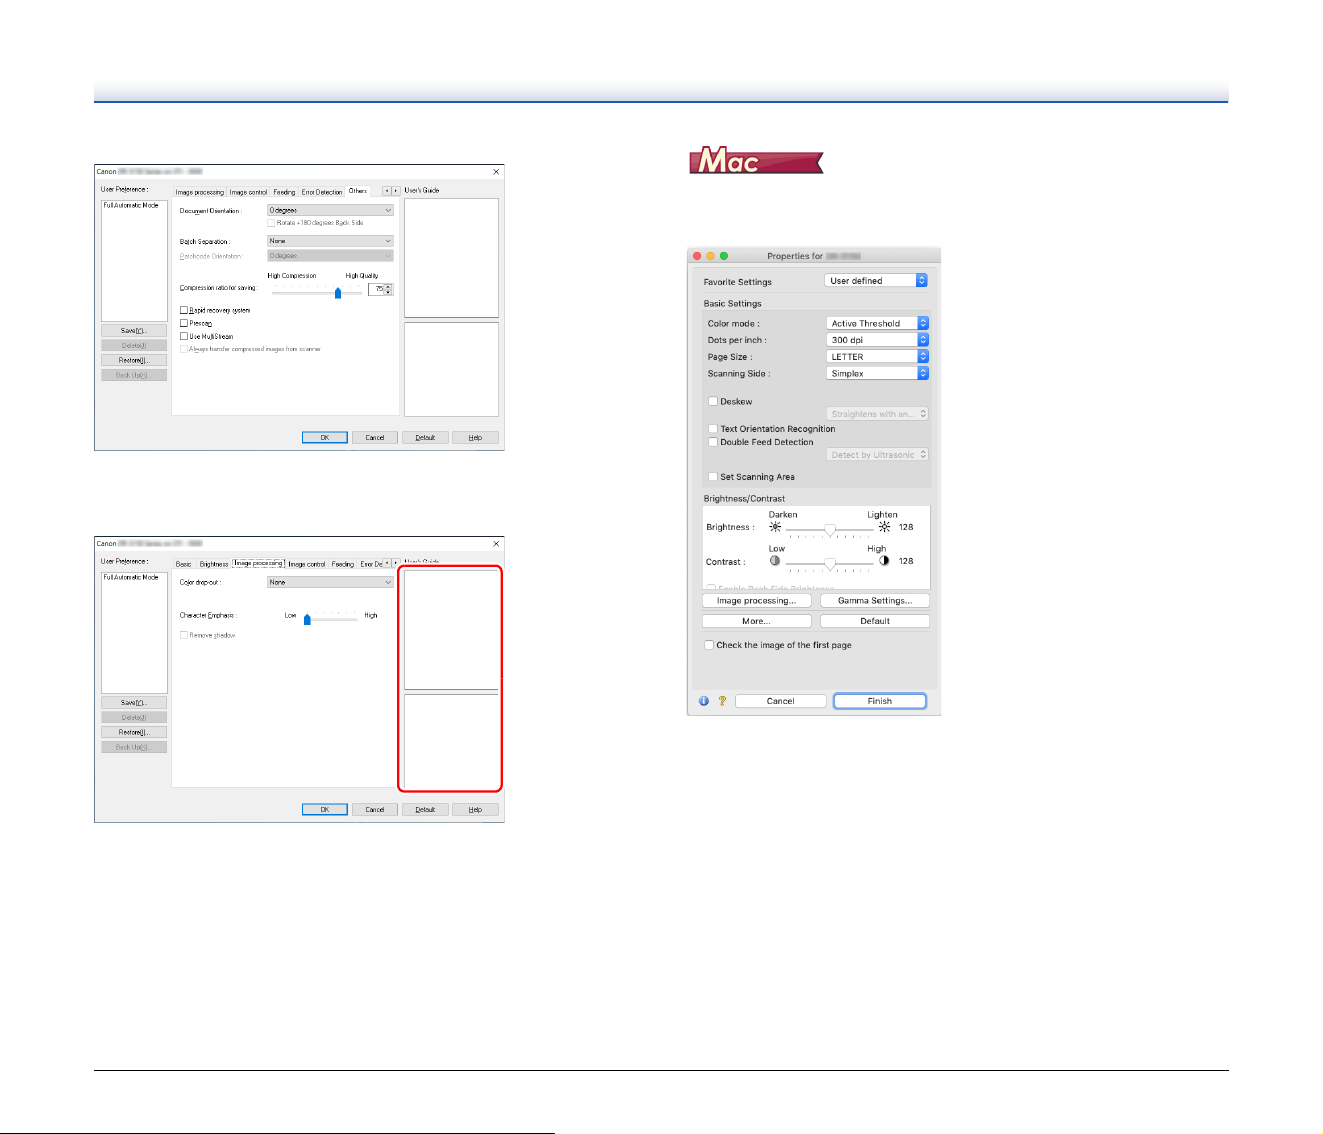Image resolution: width=1323 pixels, height=1134 pixels.
Task: Click the Darken sun icon beside Brightness
Action: pos(775,527)
